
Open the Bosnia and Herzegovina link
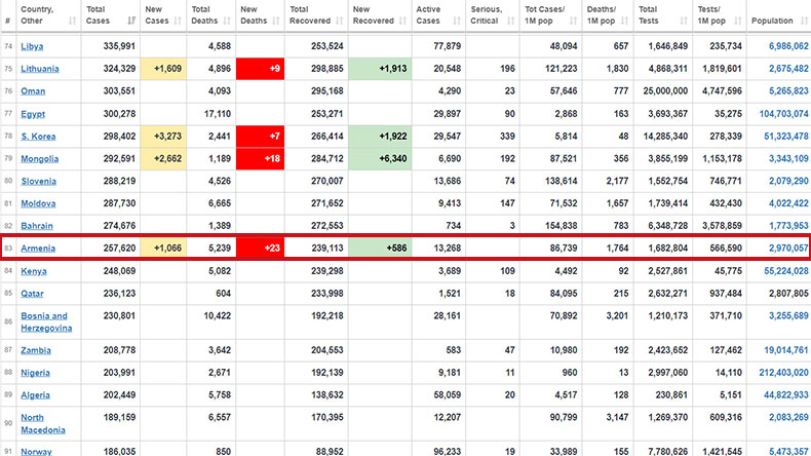pos(47,322)
